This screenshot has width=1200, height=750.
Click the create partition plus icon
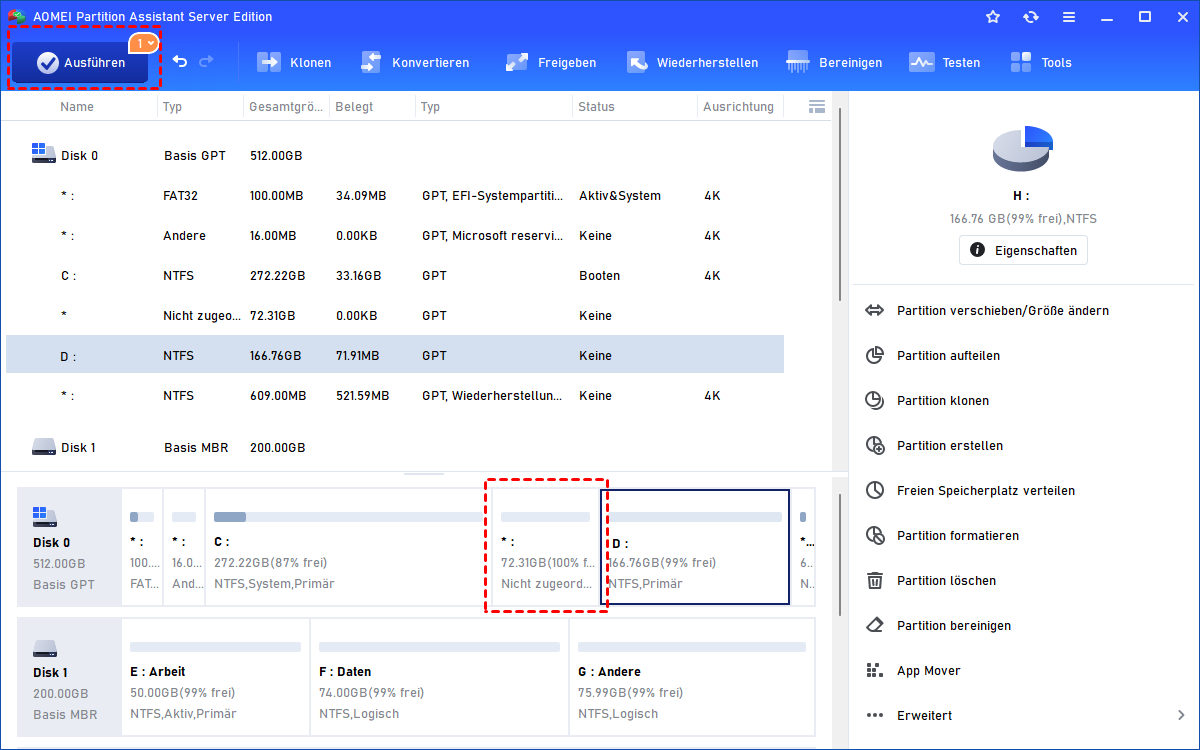coord(875,446)
